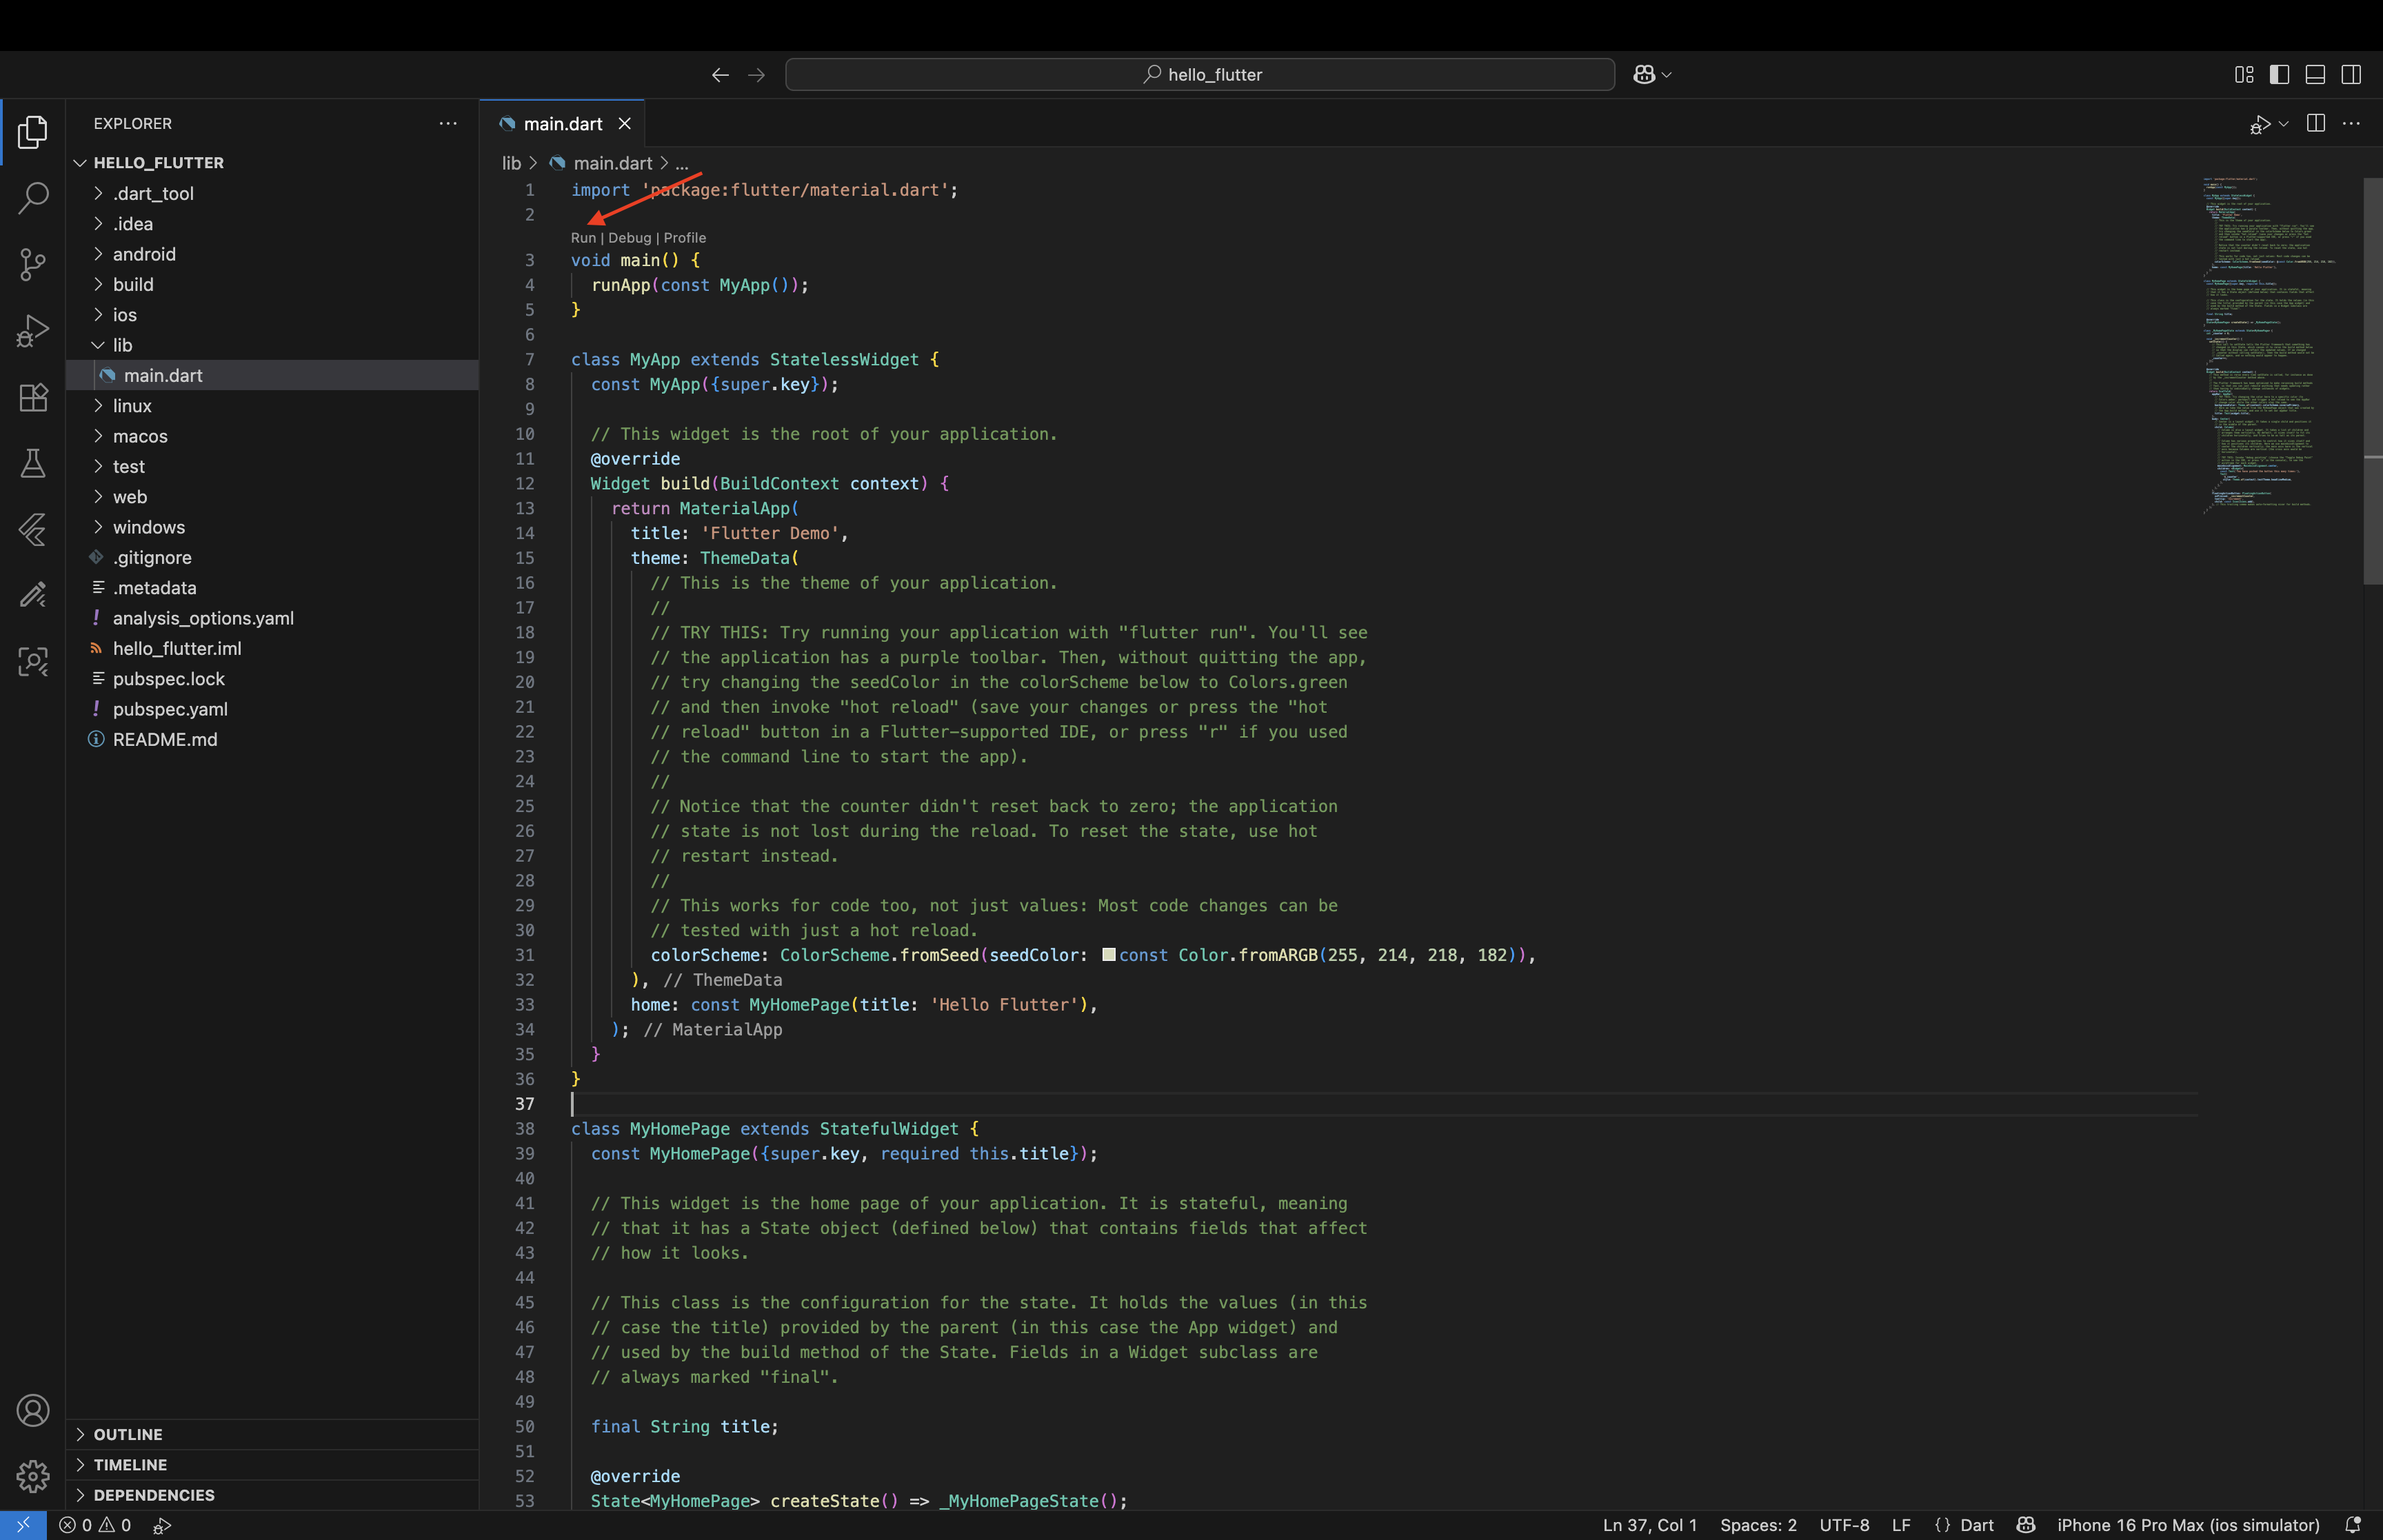Image resolution: width=2383 pixels, height=1540 pixels.
Task: Click the lib breadcrumb segment
Action: pyautogui.click(x=511, y=163)
